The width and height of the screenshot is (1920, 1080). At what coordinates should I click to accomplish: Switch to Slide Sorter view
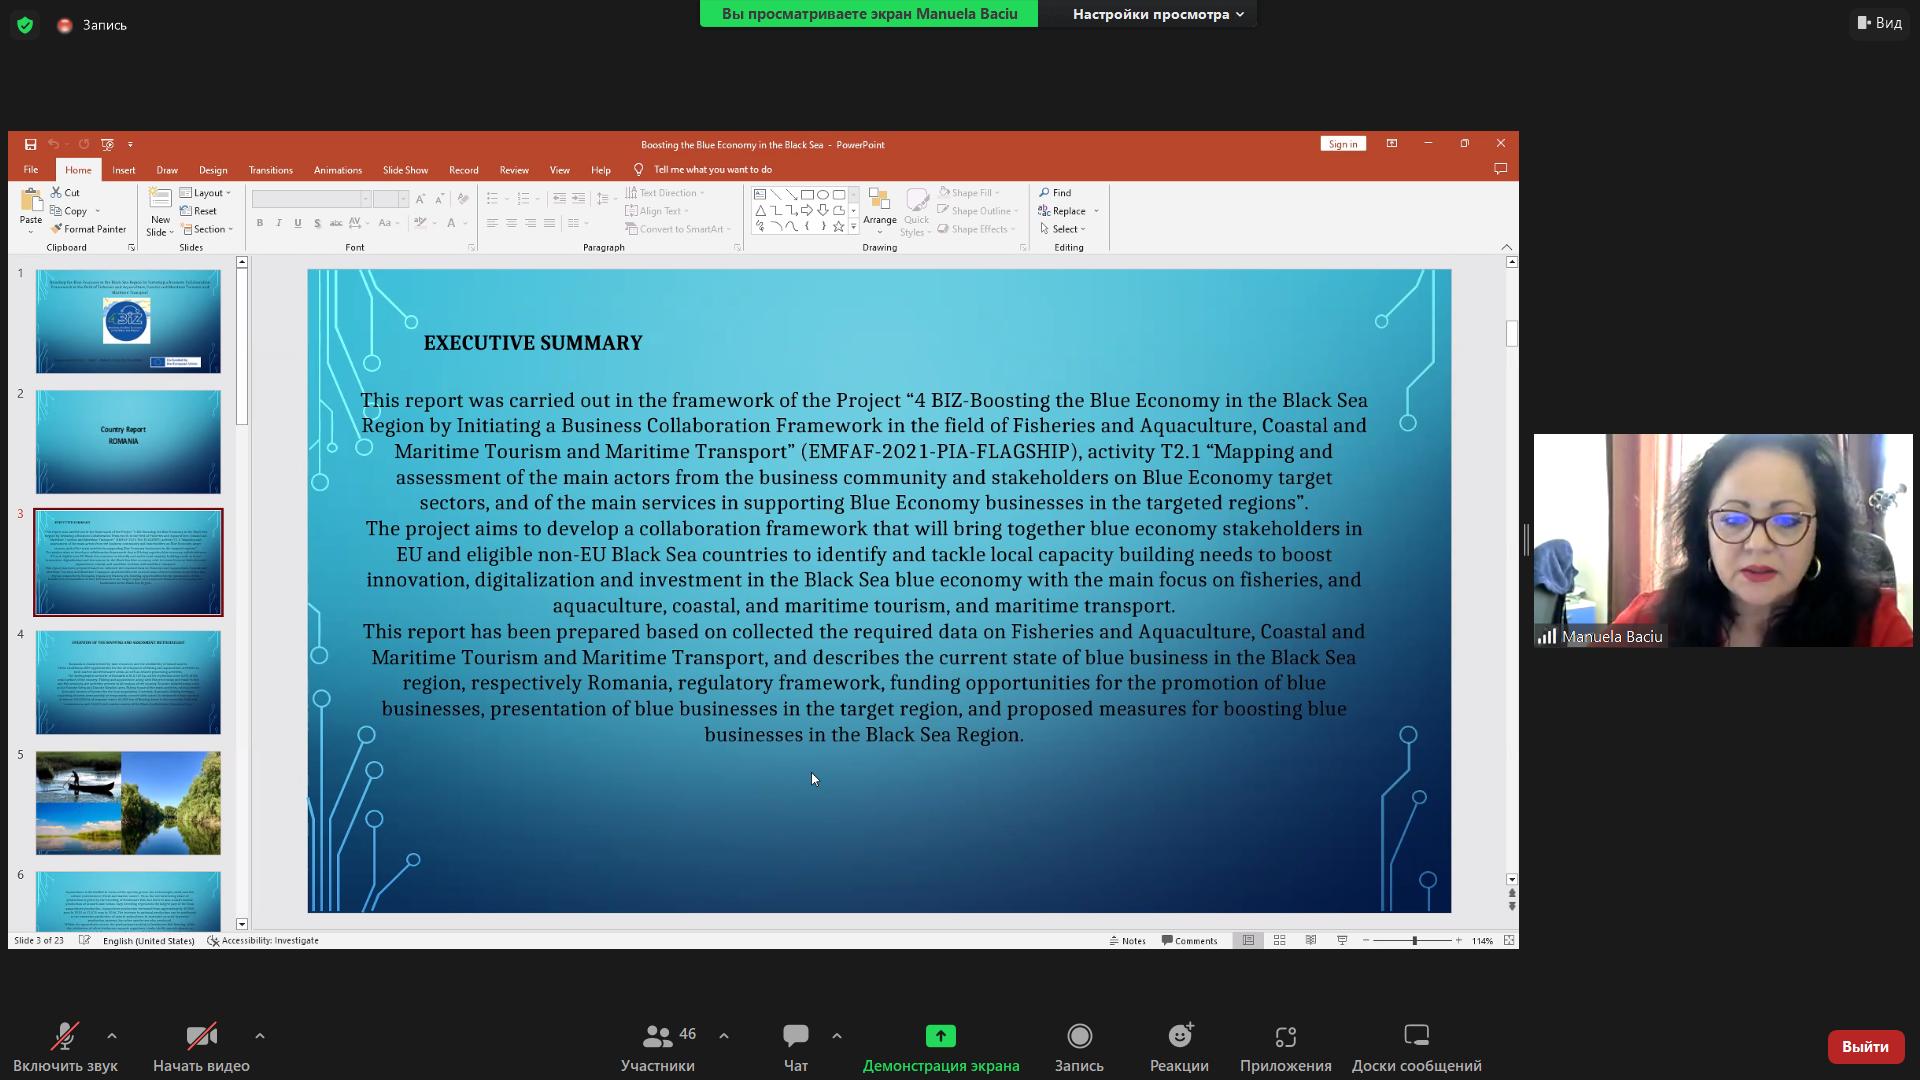click(x=1279, y=940)
